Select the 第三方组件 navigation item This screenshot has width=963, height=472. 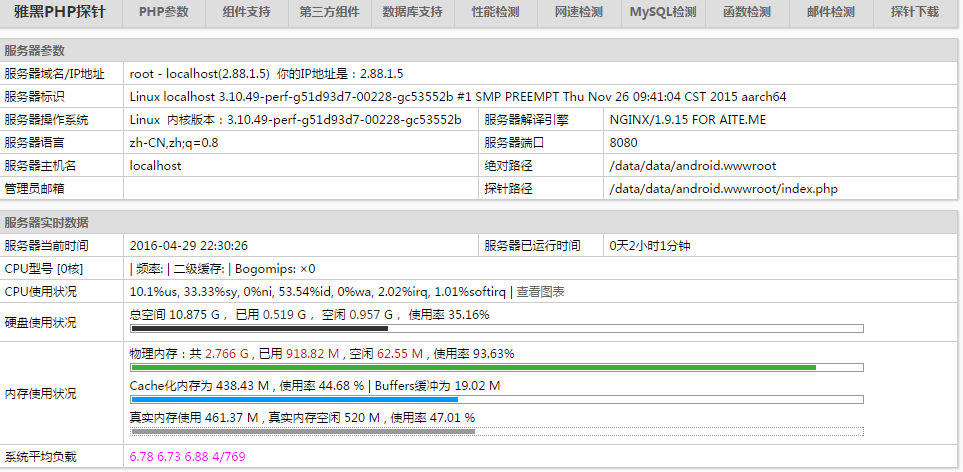click(x=329, y=13)
